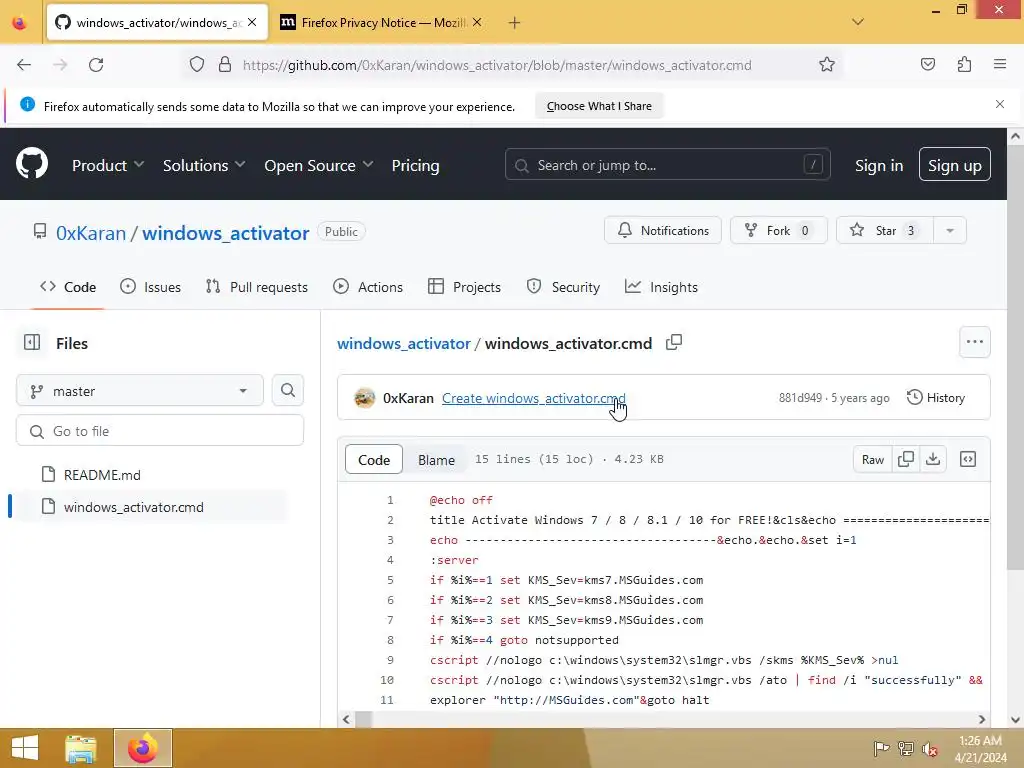The image size is (1024, 768).
Task: Expand the Solutions menu
Action: tap(204, 165)
